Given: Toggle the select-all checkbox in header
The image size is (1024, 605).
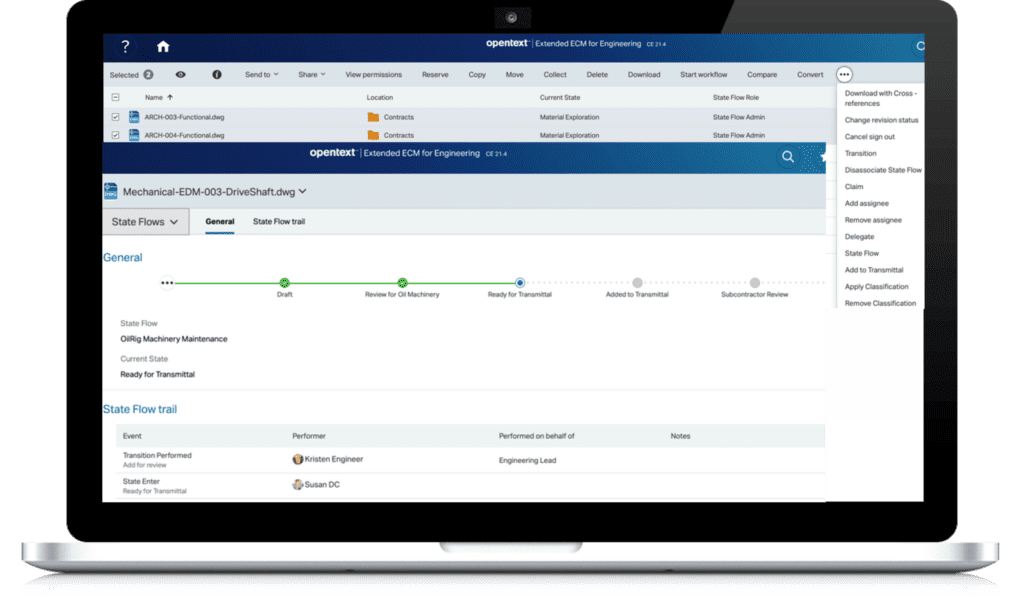Looking at the screenshot, I should point(113,97).
